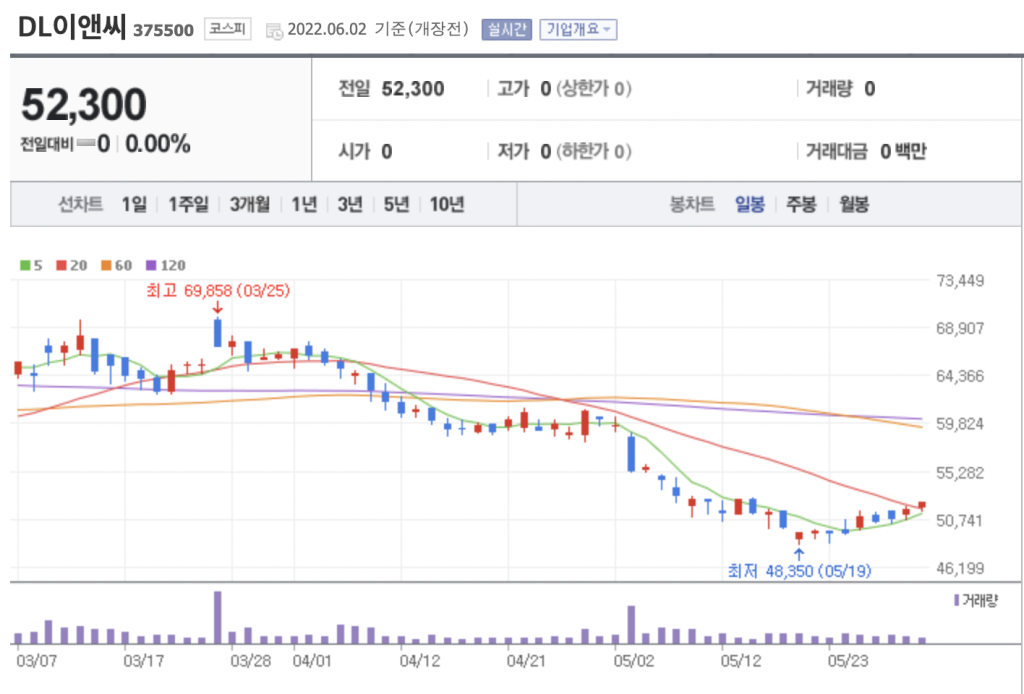This screenshot has height=694, width=1024.
Task: Click the 코스피 market badge
Action: (x=229, y=29)
